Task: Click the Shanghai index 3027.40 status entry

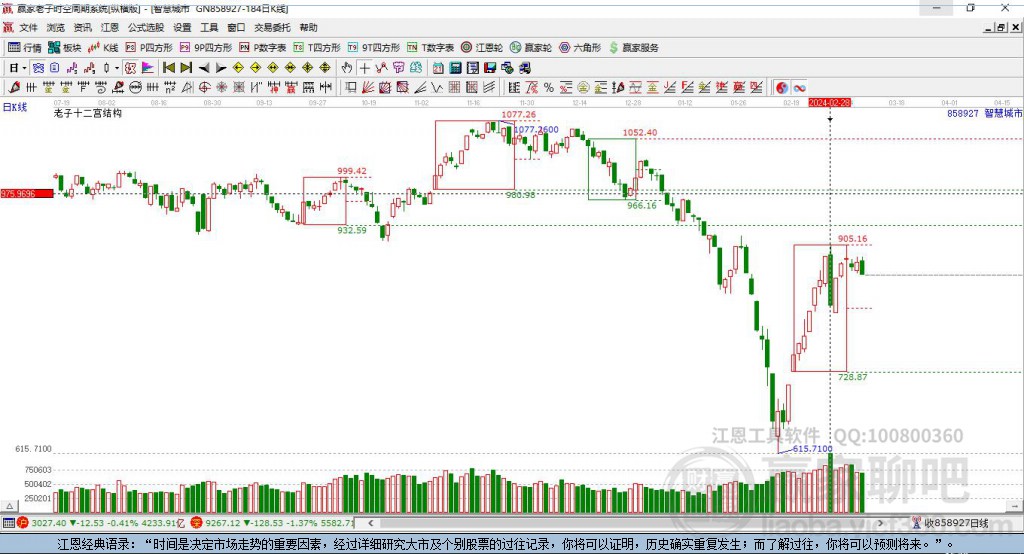Action: [101, 523]
